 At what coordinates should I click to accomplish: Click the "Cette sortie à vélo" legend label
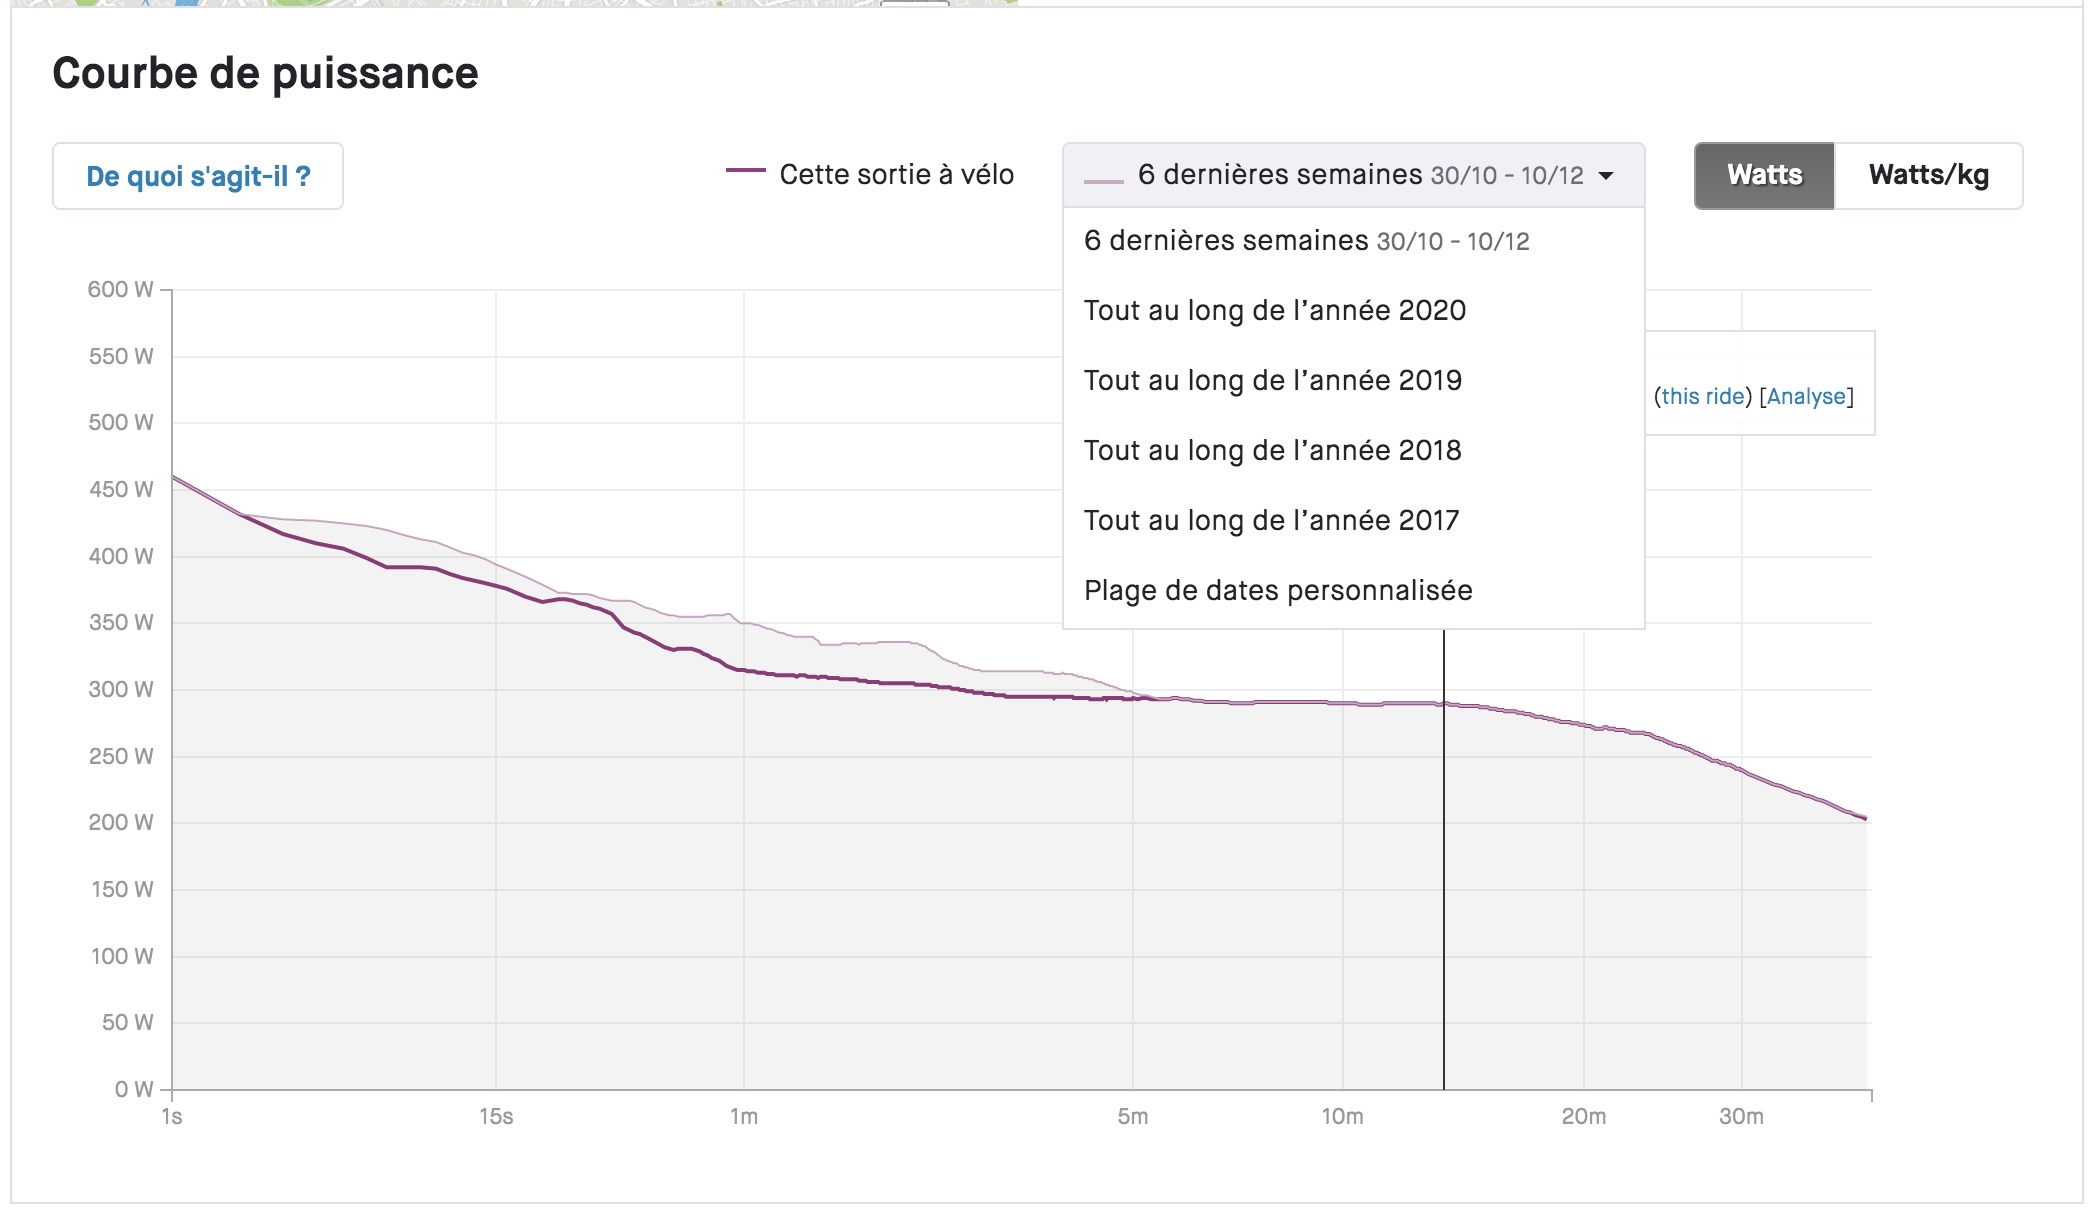(x=896, y=175)
